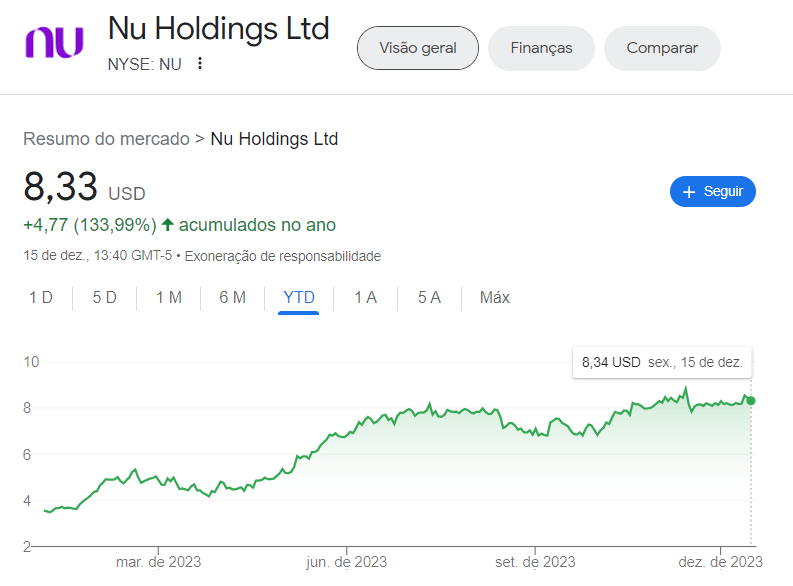Click the 8,33 price value

(60, 187)
